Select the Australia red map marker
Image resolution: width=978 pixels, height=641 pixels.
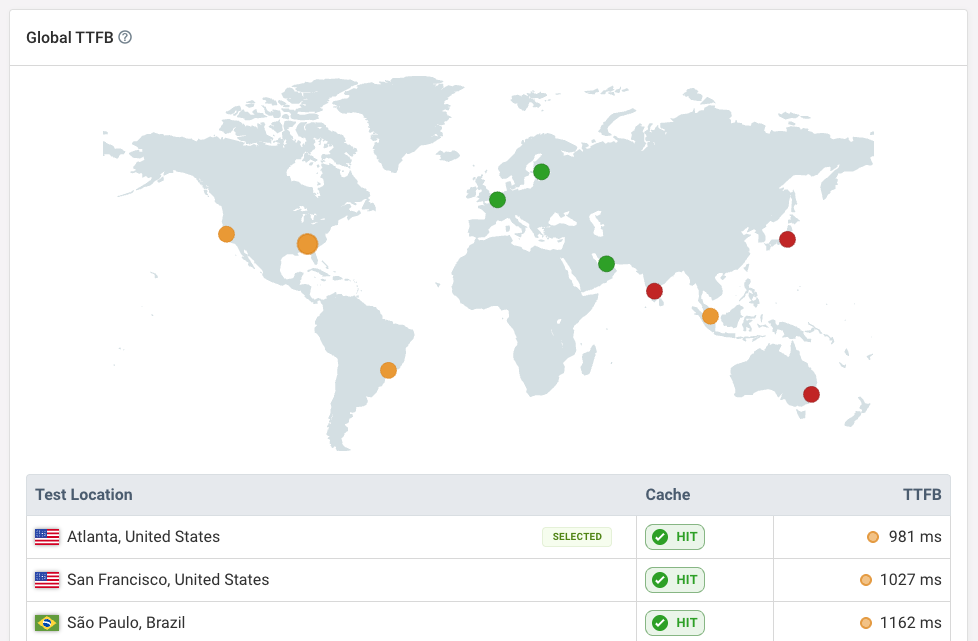tap(811, 394)
